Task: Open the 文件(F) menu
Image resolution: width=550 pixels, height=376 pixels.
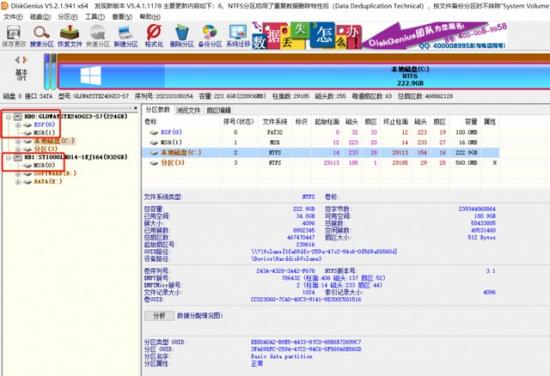Action: click(x=13, y=16)
